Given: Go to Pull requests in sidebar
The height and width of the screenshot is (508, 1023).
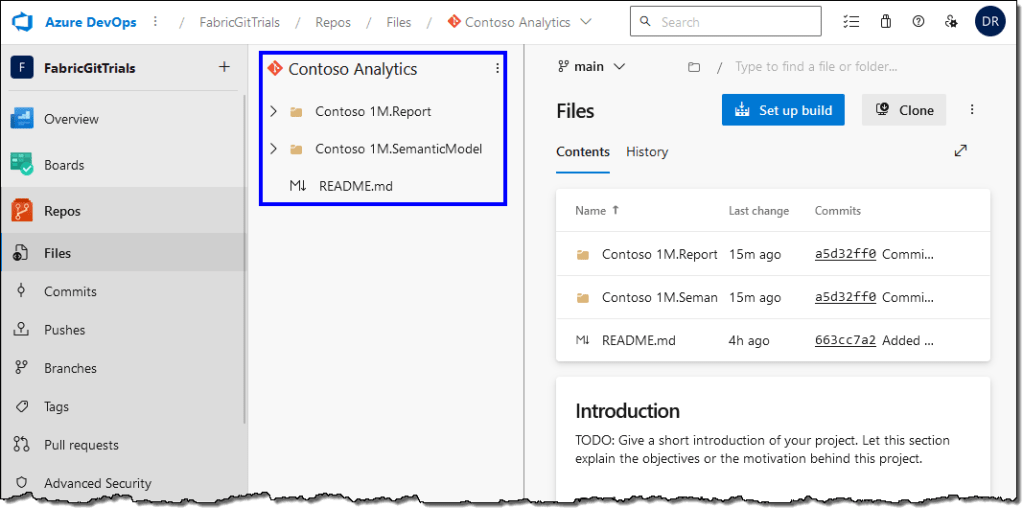Looking at the screenshot, I should pos(81,445).
